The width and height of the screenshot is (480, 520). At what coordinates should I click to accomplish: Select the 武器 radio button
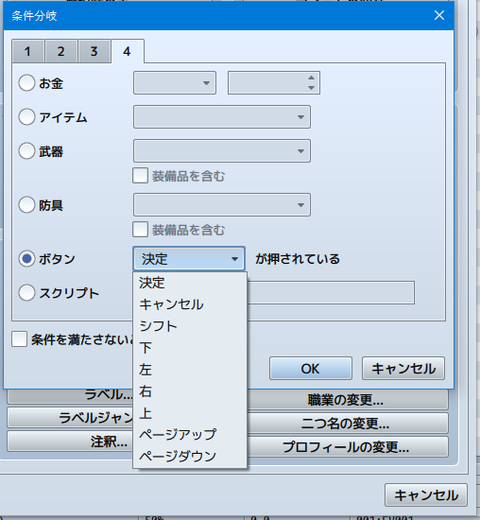tap(27, 151)
